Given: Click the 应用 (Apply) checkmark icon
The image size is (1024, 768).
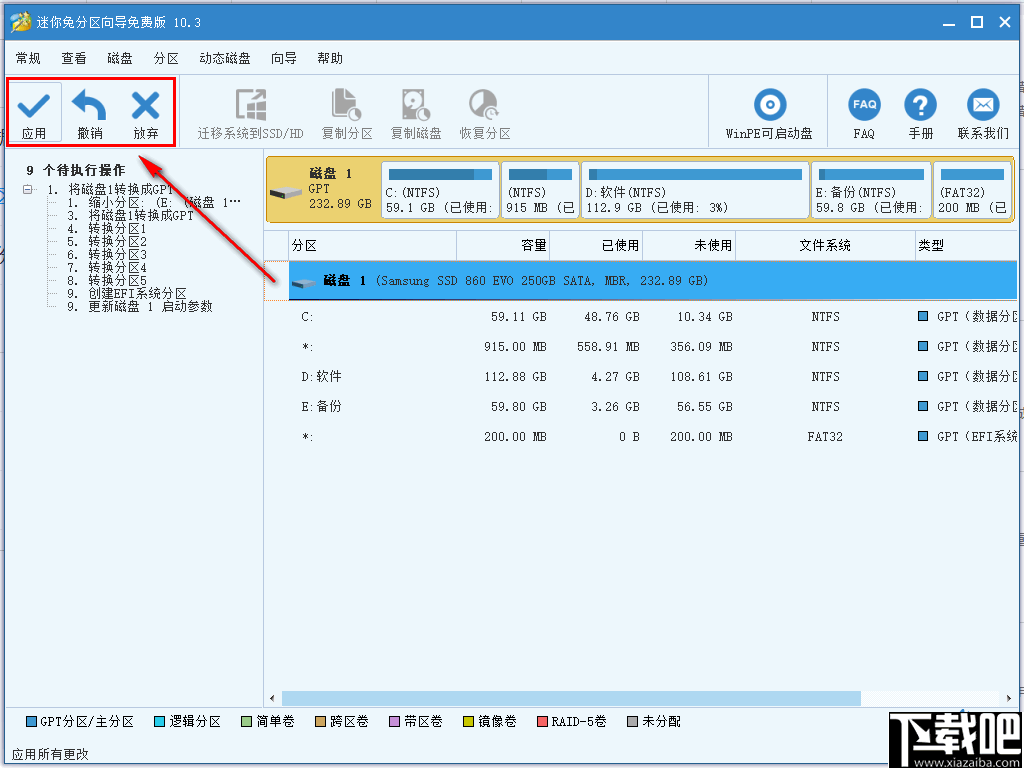Looking at the screenshot, I should tap(34, 110).
